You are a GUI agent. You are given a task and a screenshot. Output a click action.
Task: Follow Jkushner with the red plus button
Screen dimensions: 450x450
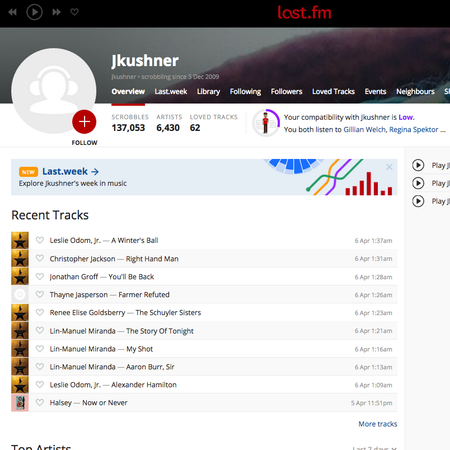click(x=84, y=122)
